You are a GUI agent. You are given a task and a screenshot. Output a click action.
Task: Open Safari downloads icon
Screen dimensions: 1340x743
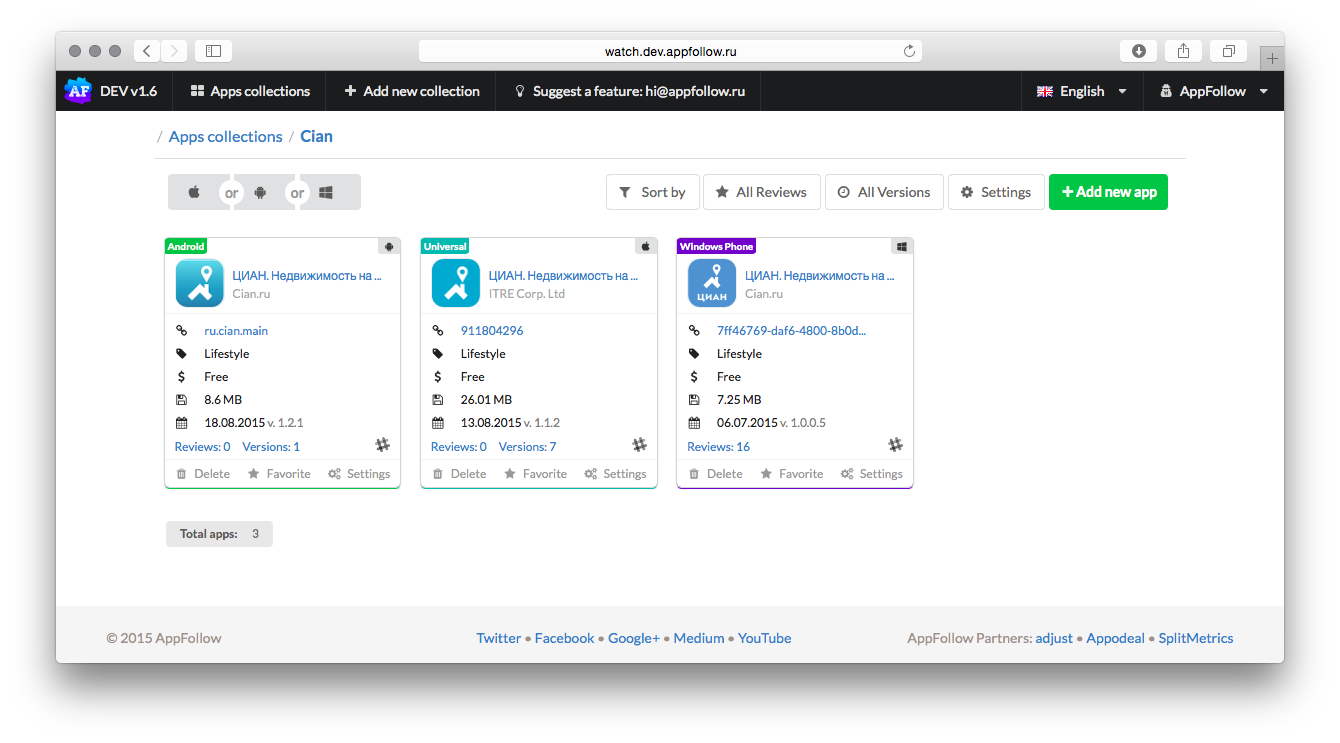(x=1138, y=51)
